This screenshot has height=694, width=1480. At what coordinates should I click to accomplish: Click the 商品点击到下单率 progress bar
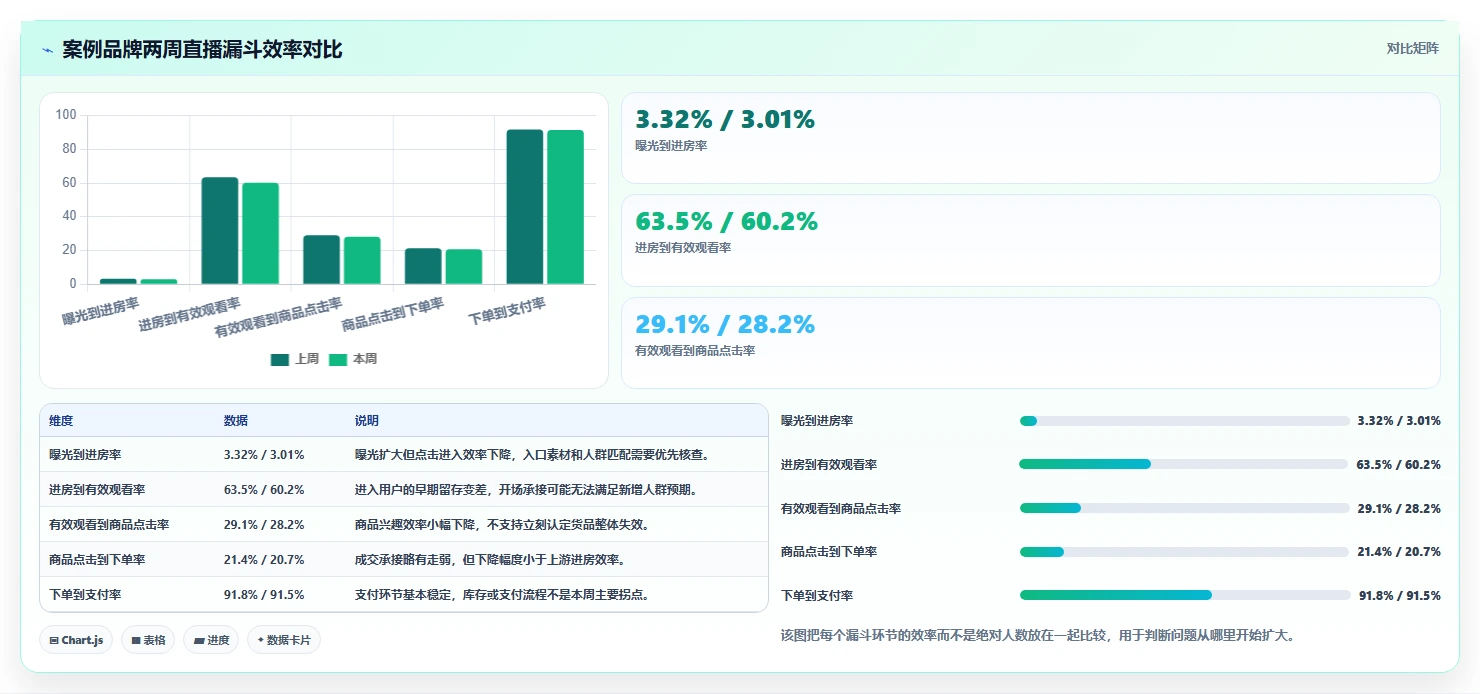pos(1184,552)
